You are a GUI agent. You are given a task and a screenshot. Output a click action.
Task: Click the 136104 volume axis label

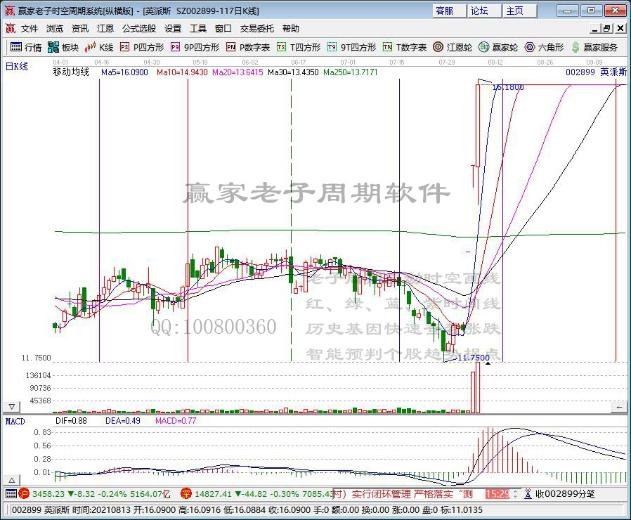tap(38, 376)
